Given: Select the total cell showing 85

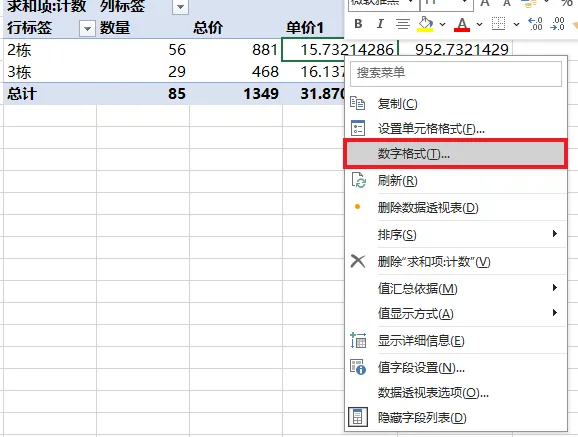Looking at the screenshot, I should pyautogui.click(x=143, y=94).
